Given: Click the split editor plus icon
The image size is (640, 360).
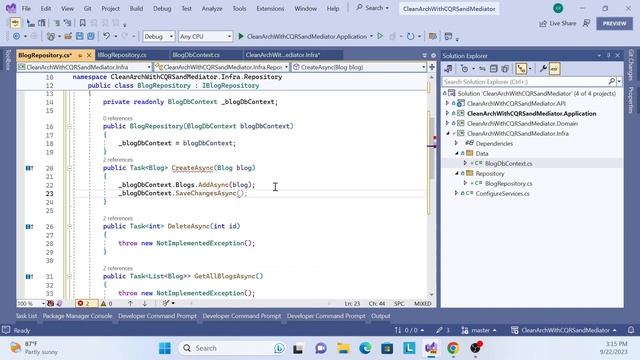Looking at the screenshot, I should pos(432,67).
